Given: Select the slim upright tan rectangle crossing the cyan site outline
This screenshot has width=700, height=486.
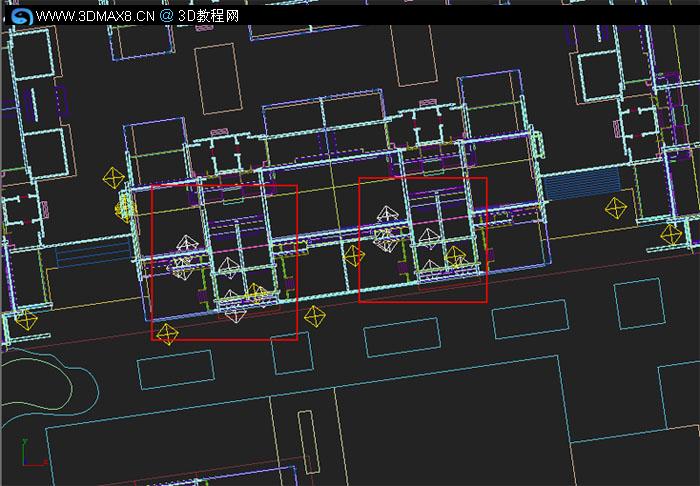Looking at the screenshot, I should click(x=308, y=442).
